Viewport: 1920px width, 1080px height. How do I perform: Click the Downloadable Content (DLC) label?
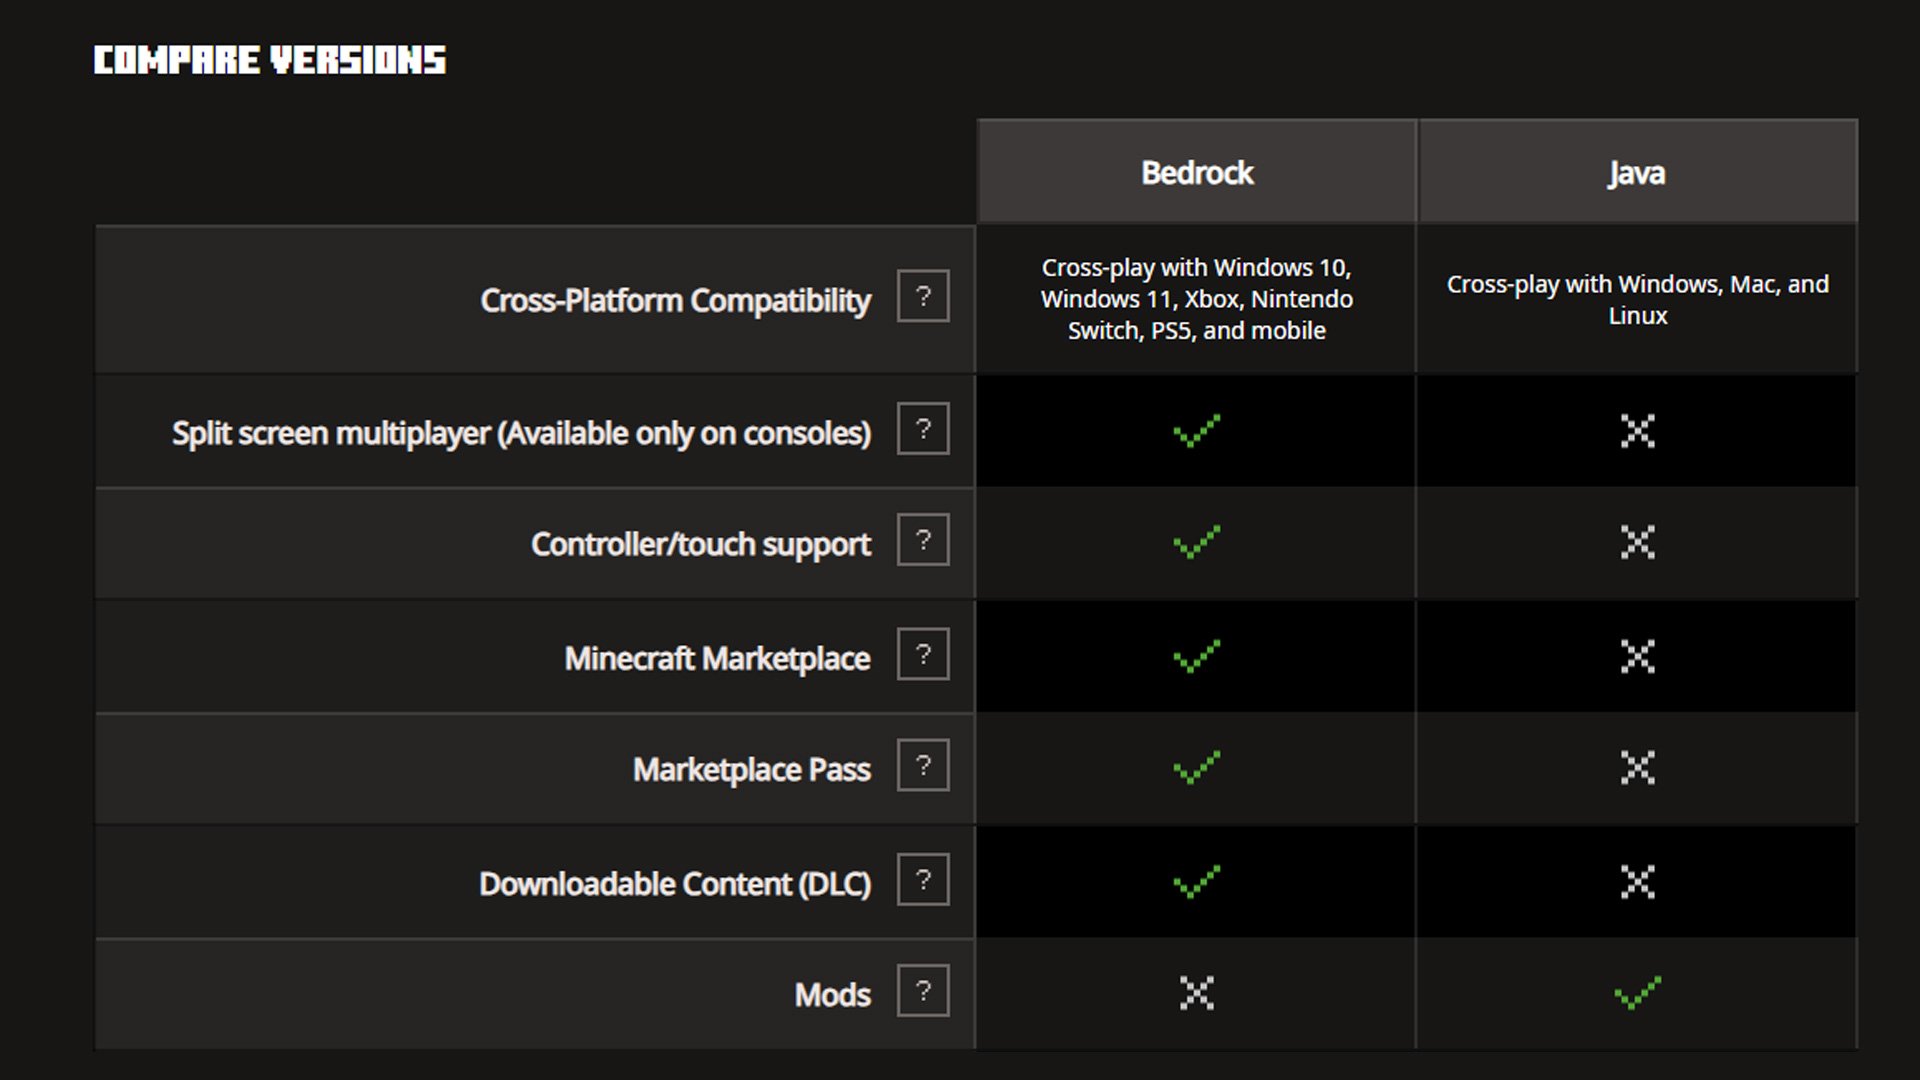(x=675, y=884)
